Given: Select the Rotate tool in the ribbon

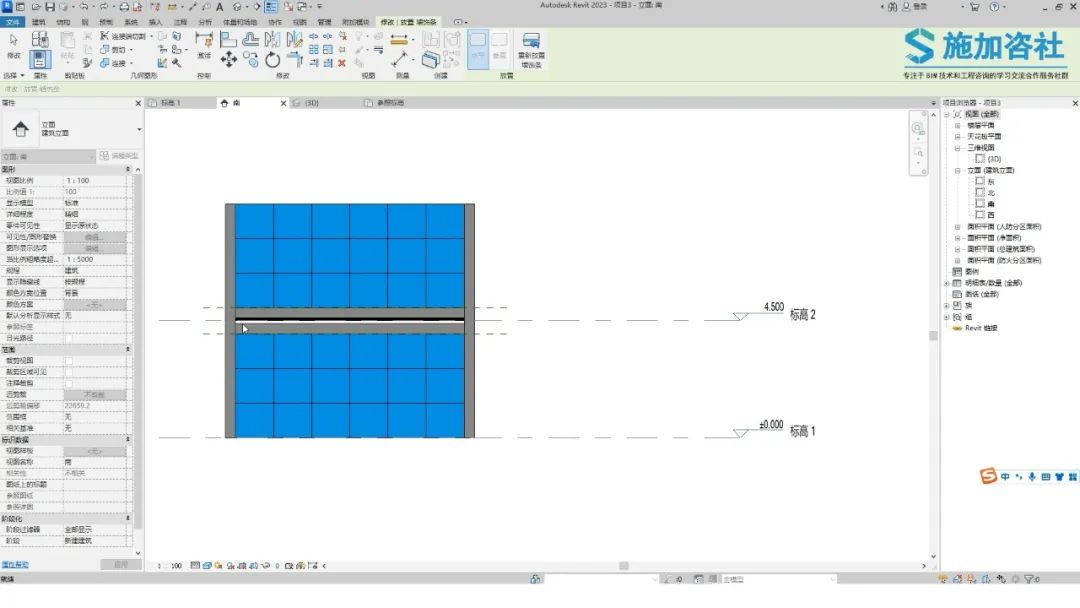Looking at the screenshot, I should [x=273, y=60].
